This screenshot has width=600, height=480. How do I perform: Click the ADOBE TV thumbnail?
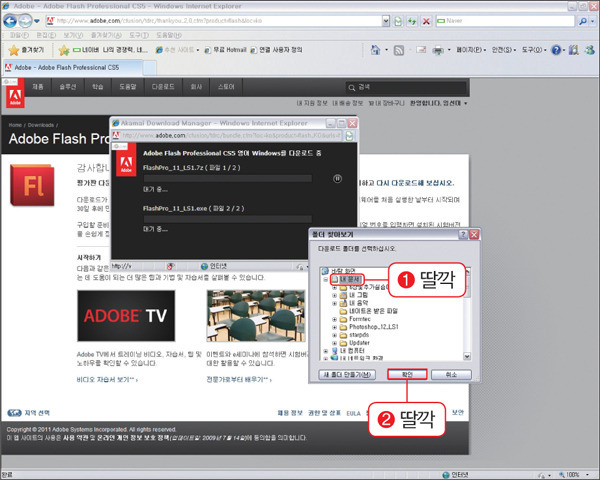point(126,316)
